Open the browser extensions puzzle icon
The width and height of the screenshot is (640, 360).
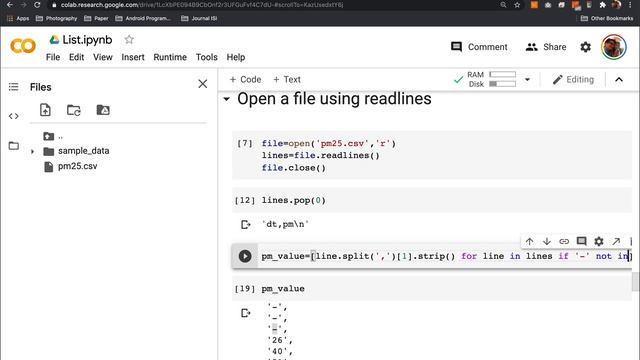[x=602, y=5]
